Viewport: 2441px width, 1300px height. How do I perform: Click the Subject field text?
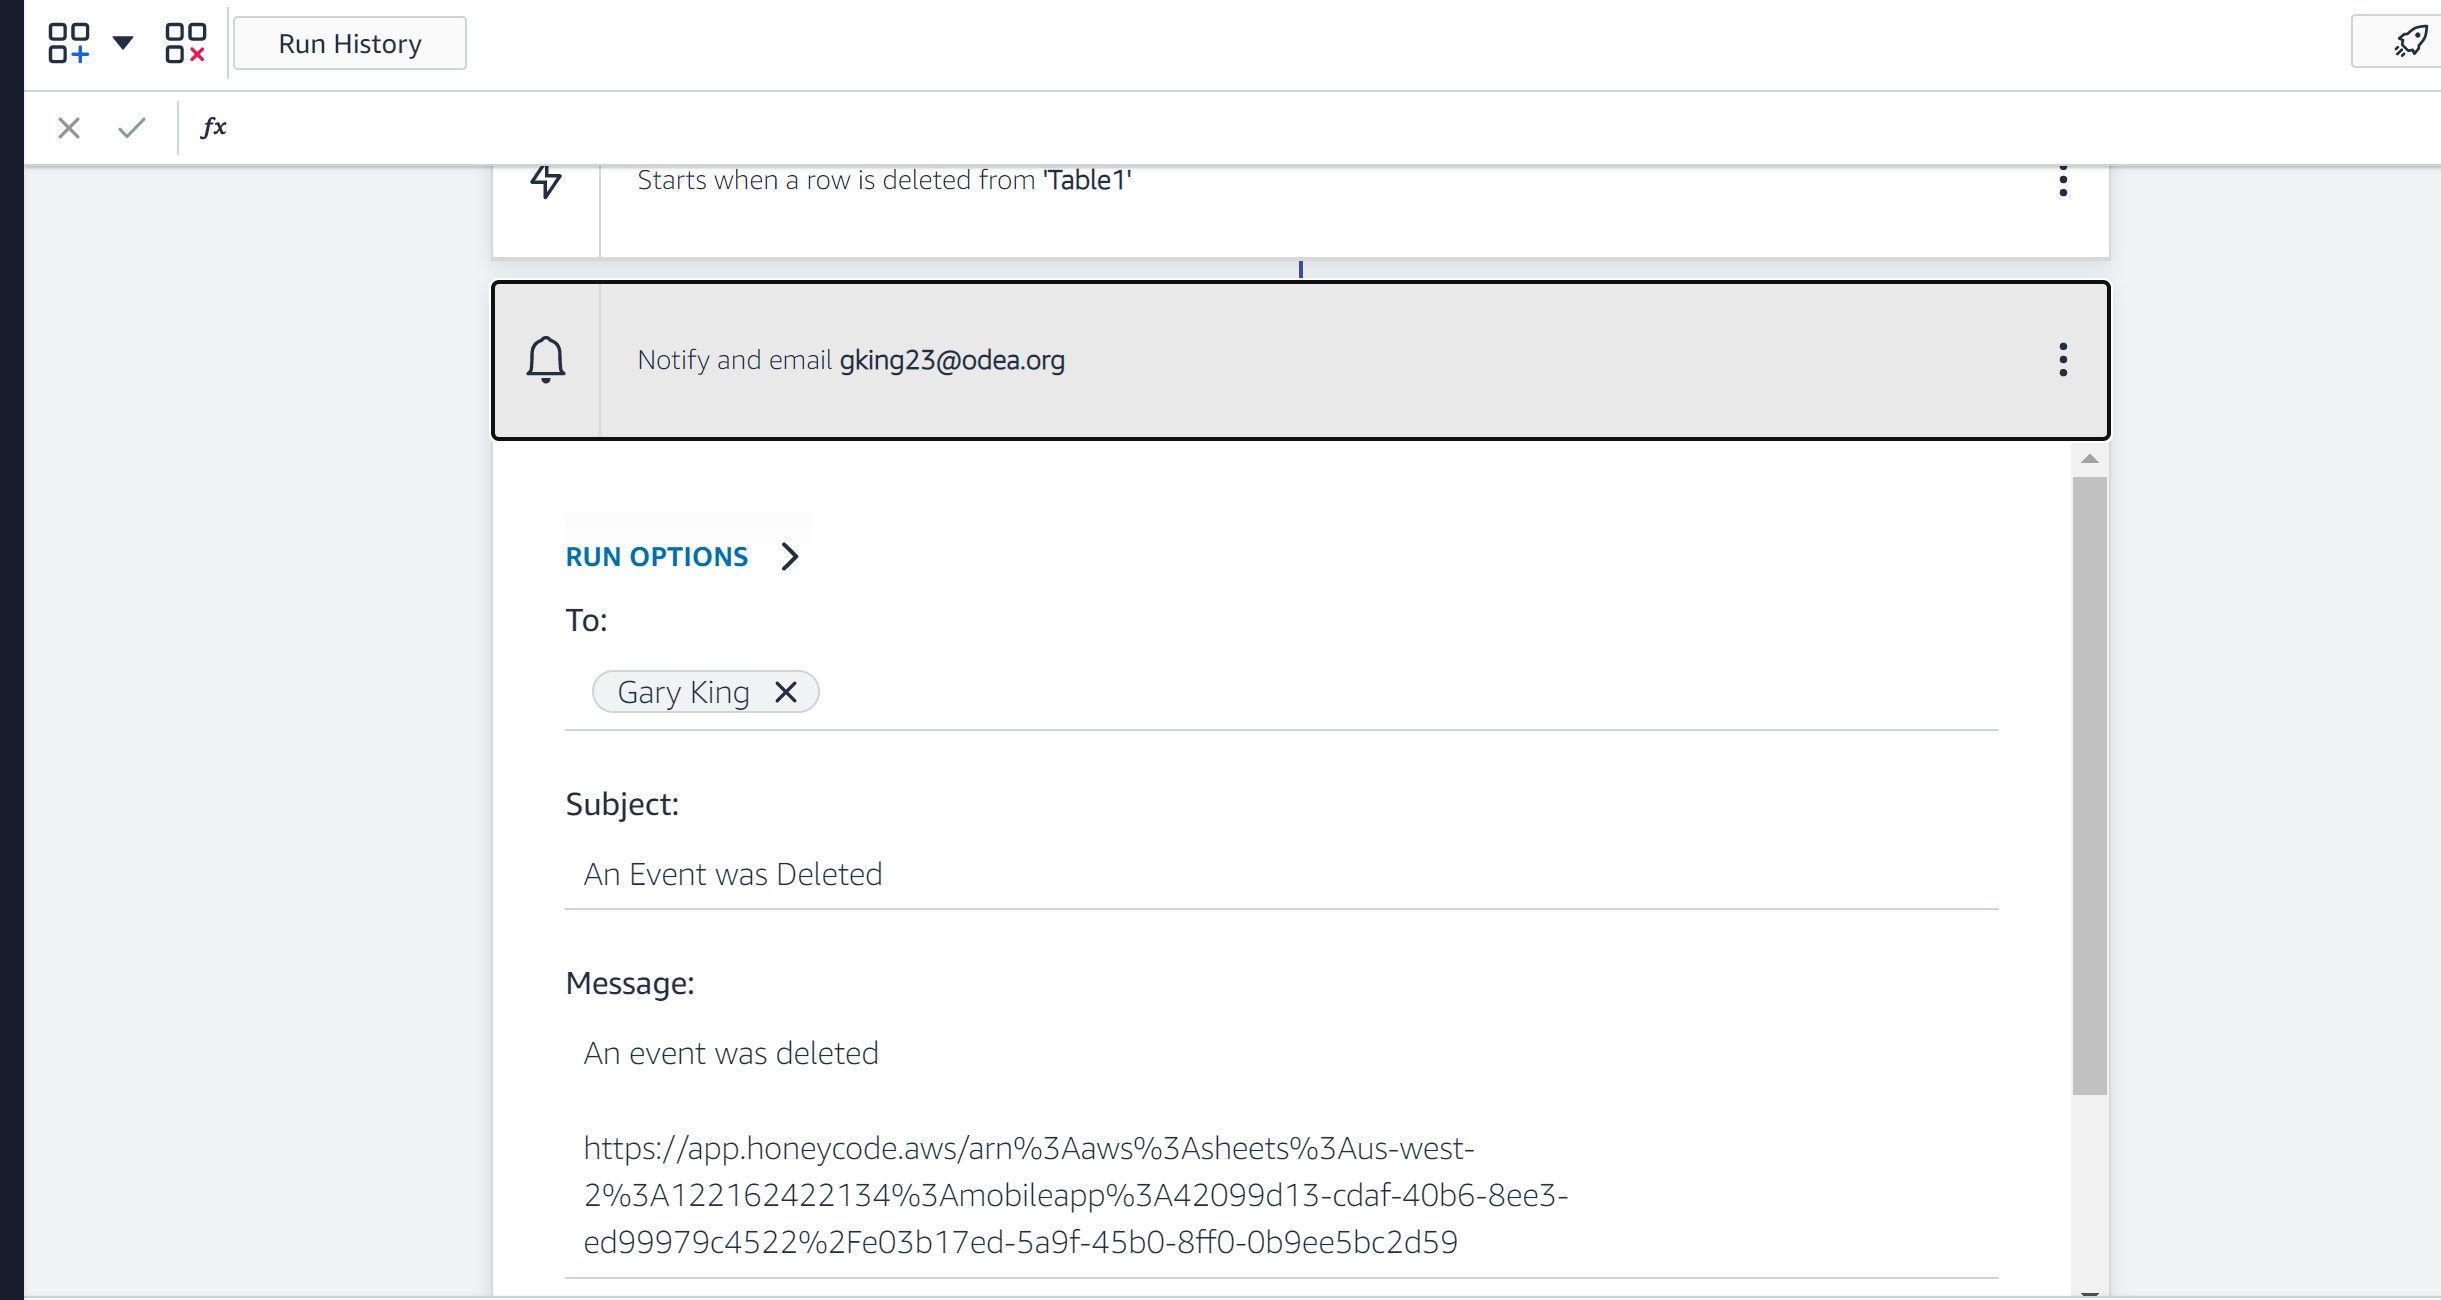pyautogui.click(x=733, y=875)
